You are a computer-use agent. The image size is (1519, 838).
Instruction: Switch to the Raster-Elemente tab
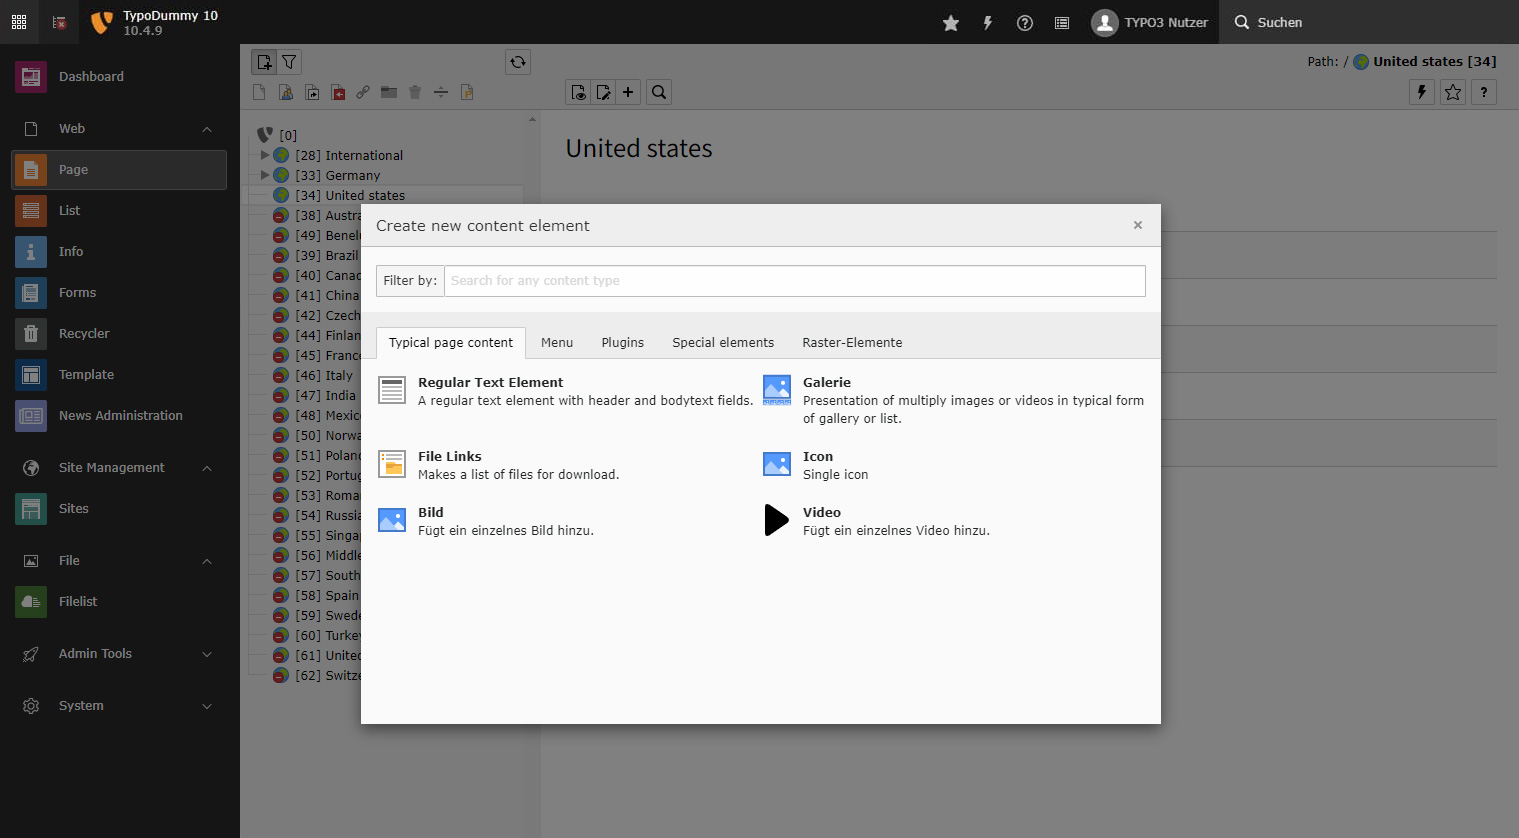pyautogui.click(x=852, y=343)
